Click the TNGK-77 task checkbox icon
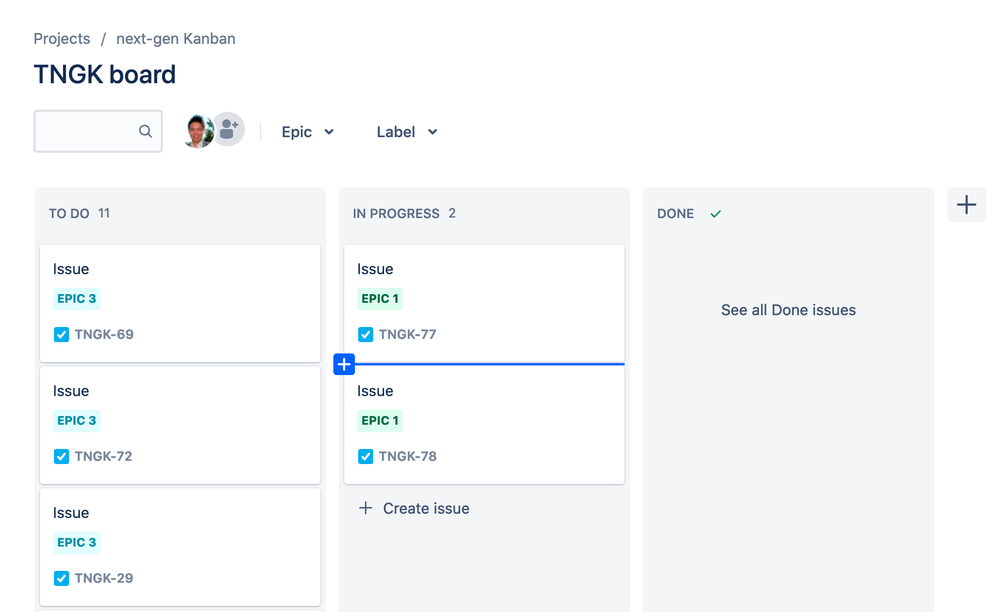Viewport: 999px width, 612px height. coord(366,334)
